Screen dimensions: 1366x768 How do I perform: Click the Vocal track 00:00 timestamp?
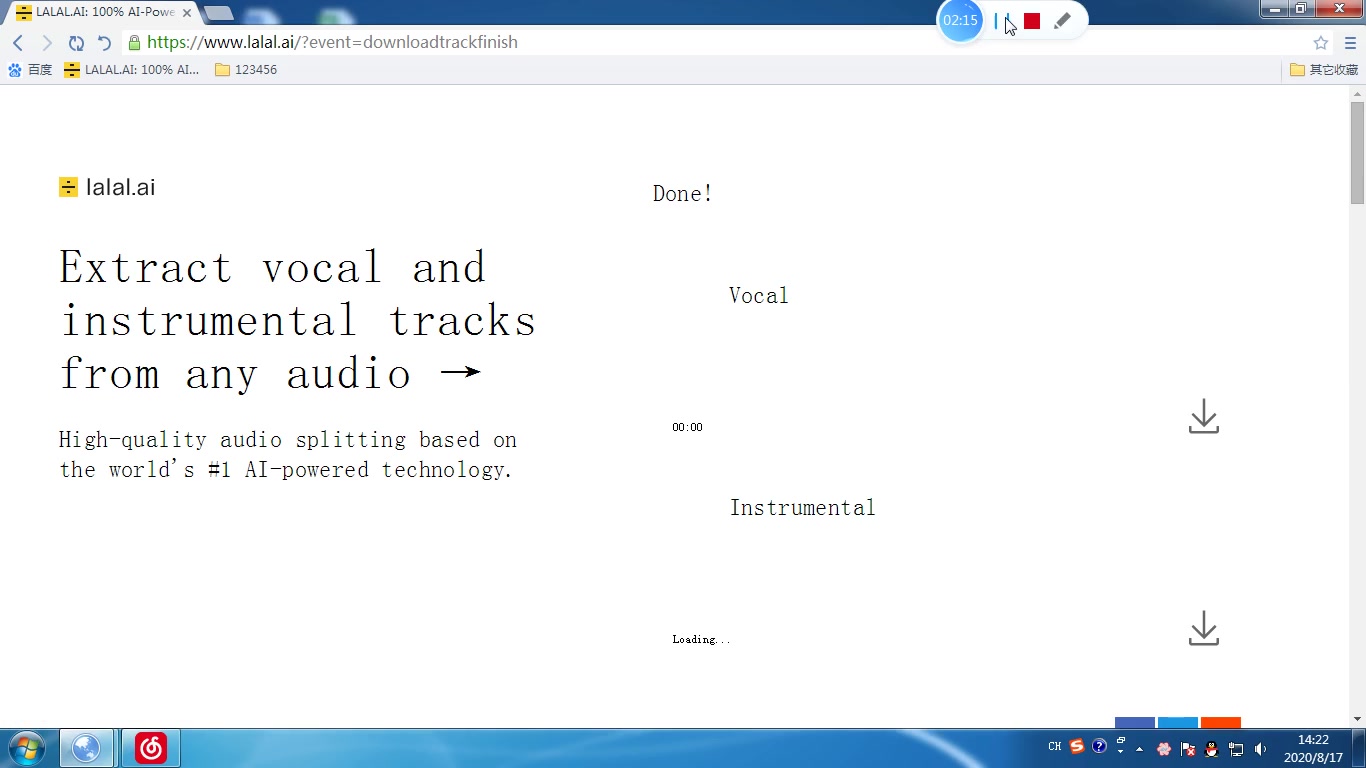[x=687, y=427]
